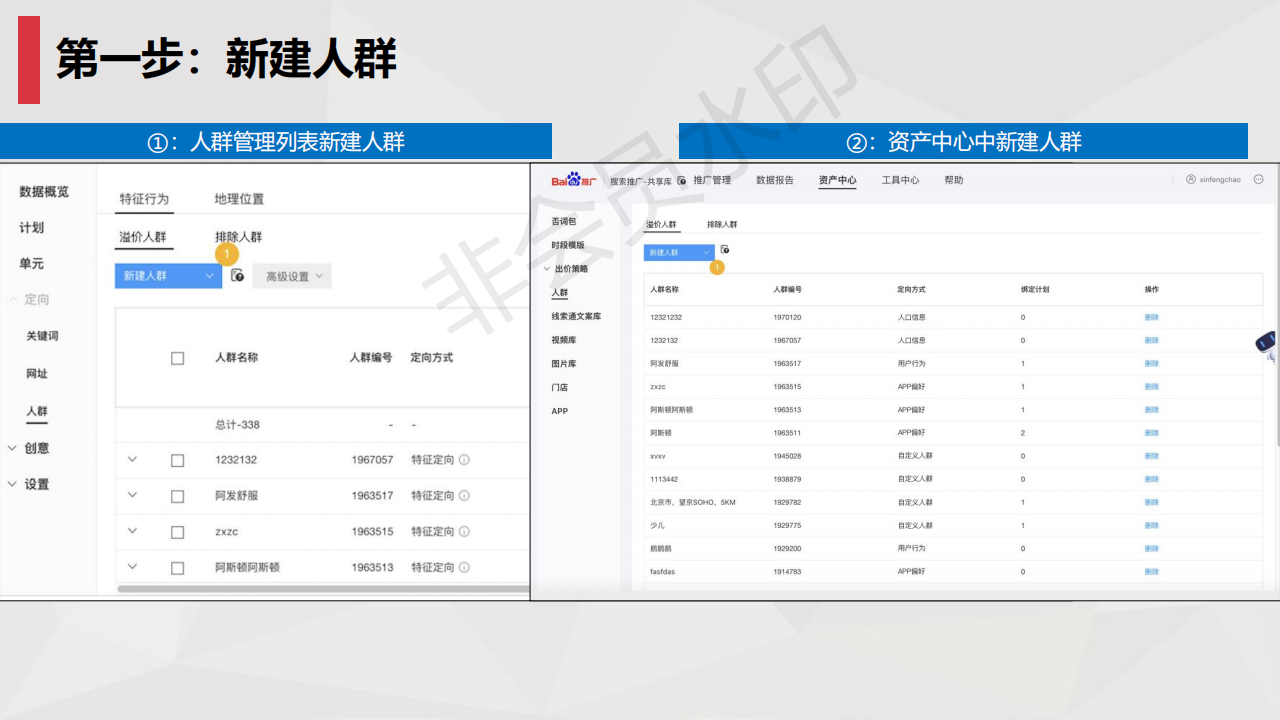
Task: Click 删除 for the 少儿 row
Action: 1152,525
